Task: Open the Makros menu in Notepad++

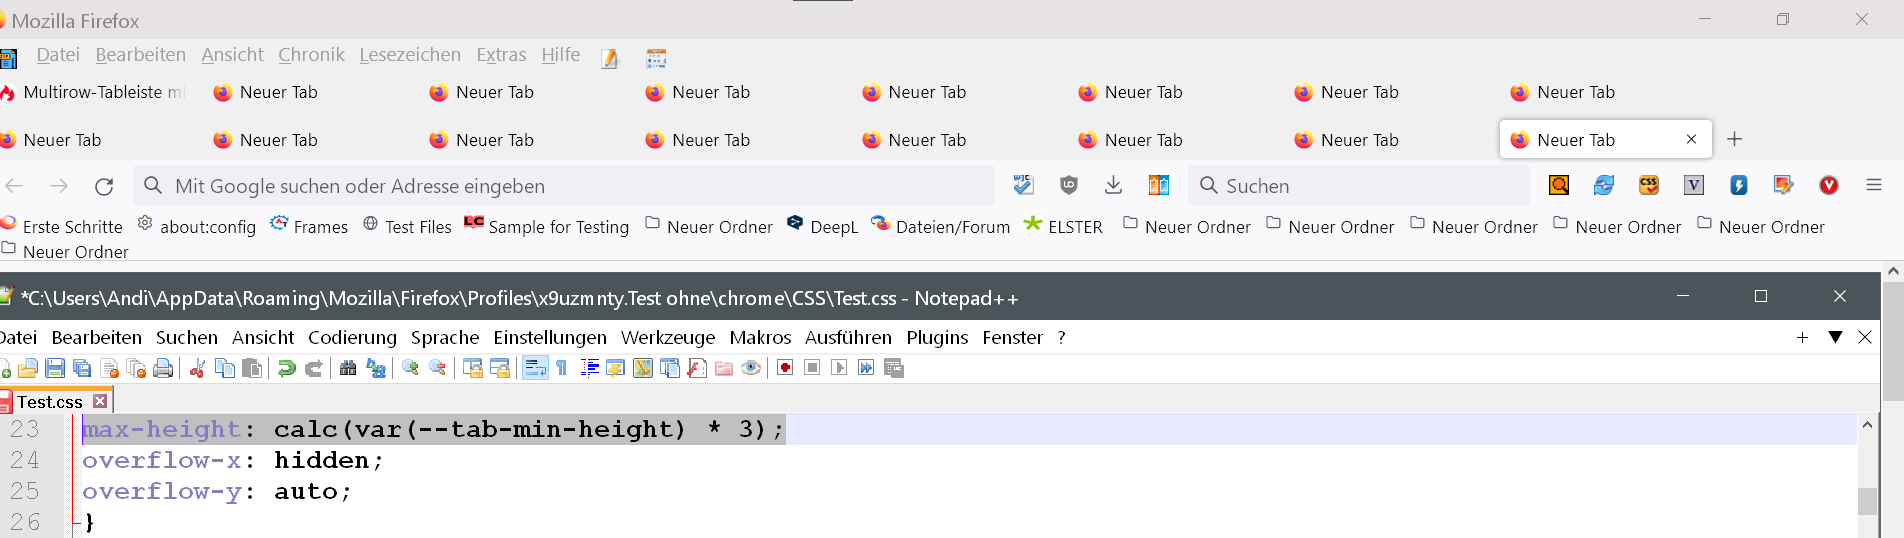Action: 760,337
